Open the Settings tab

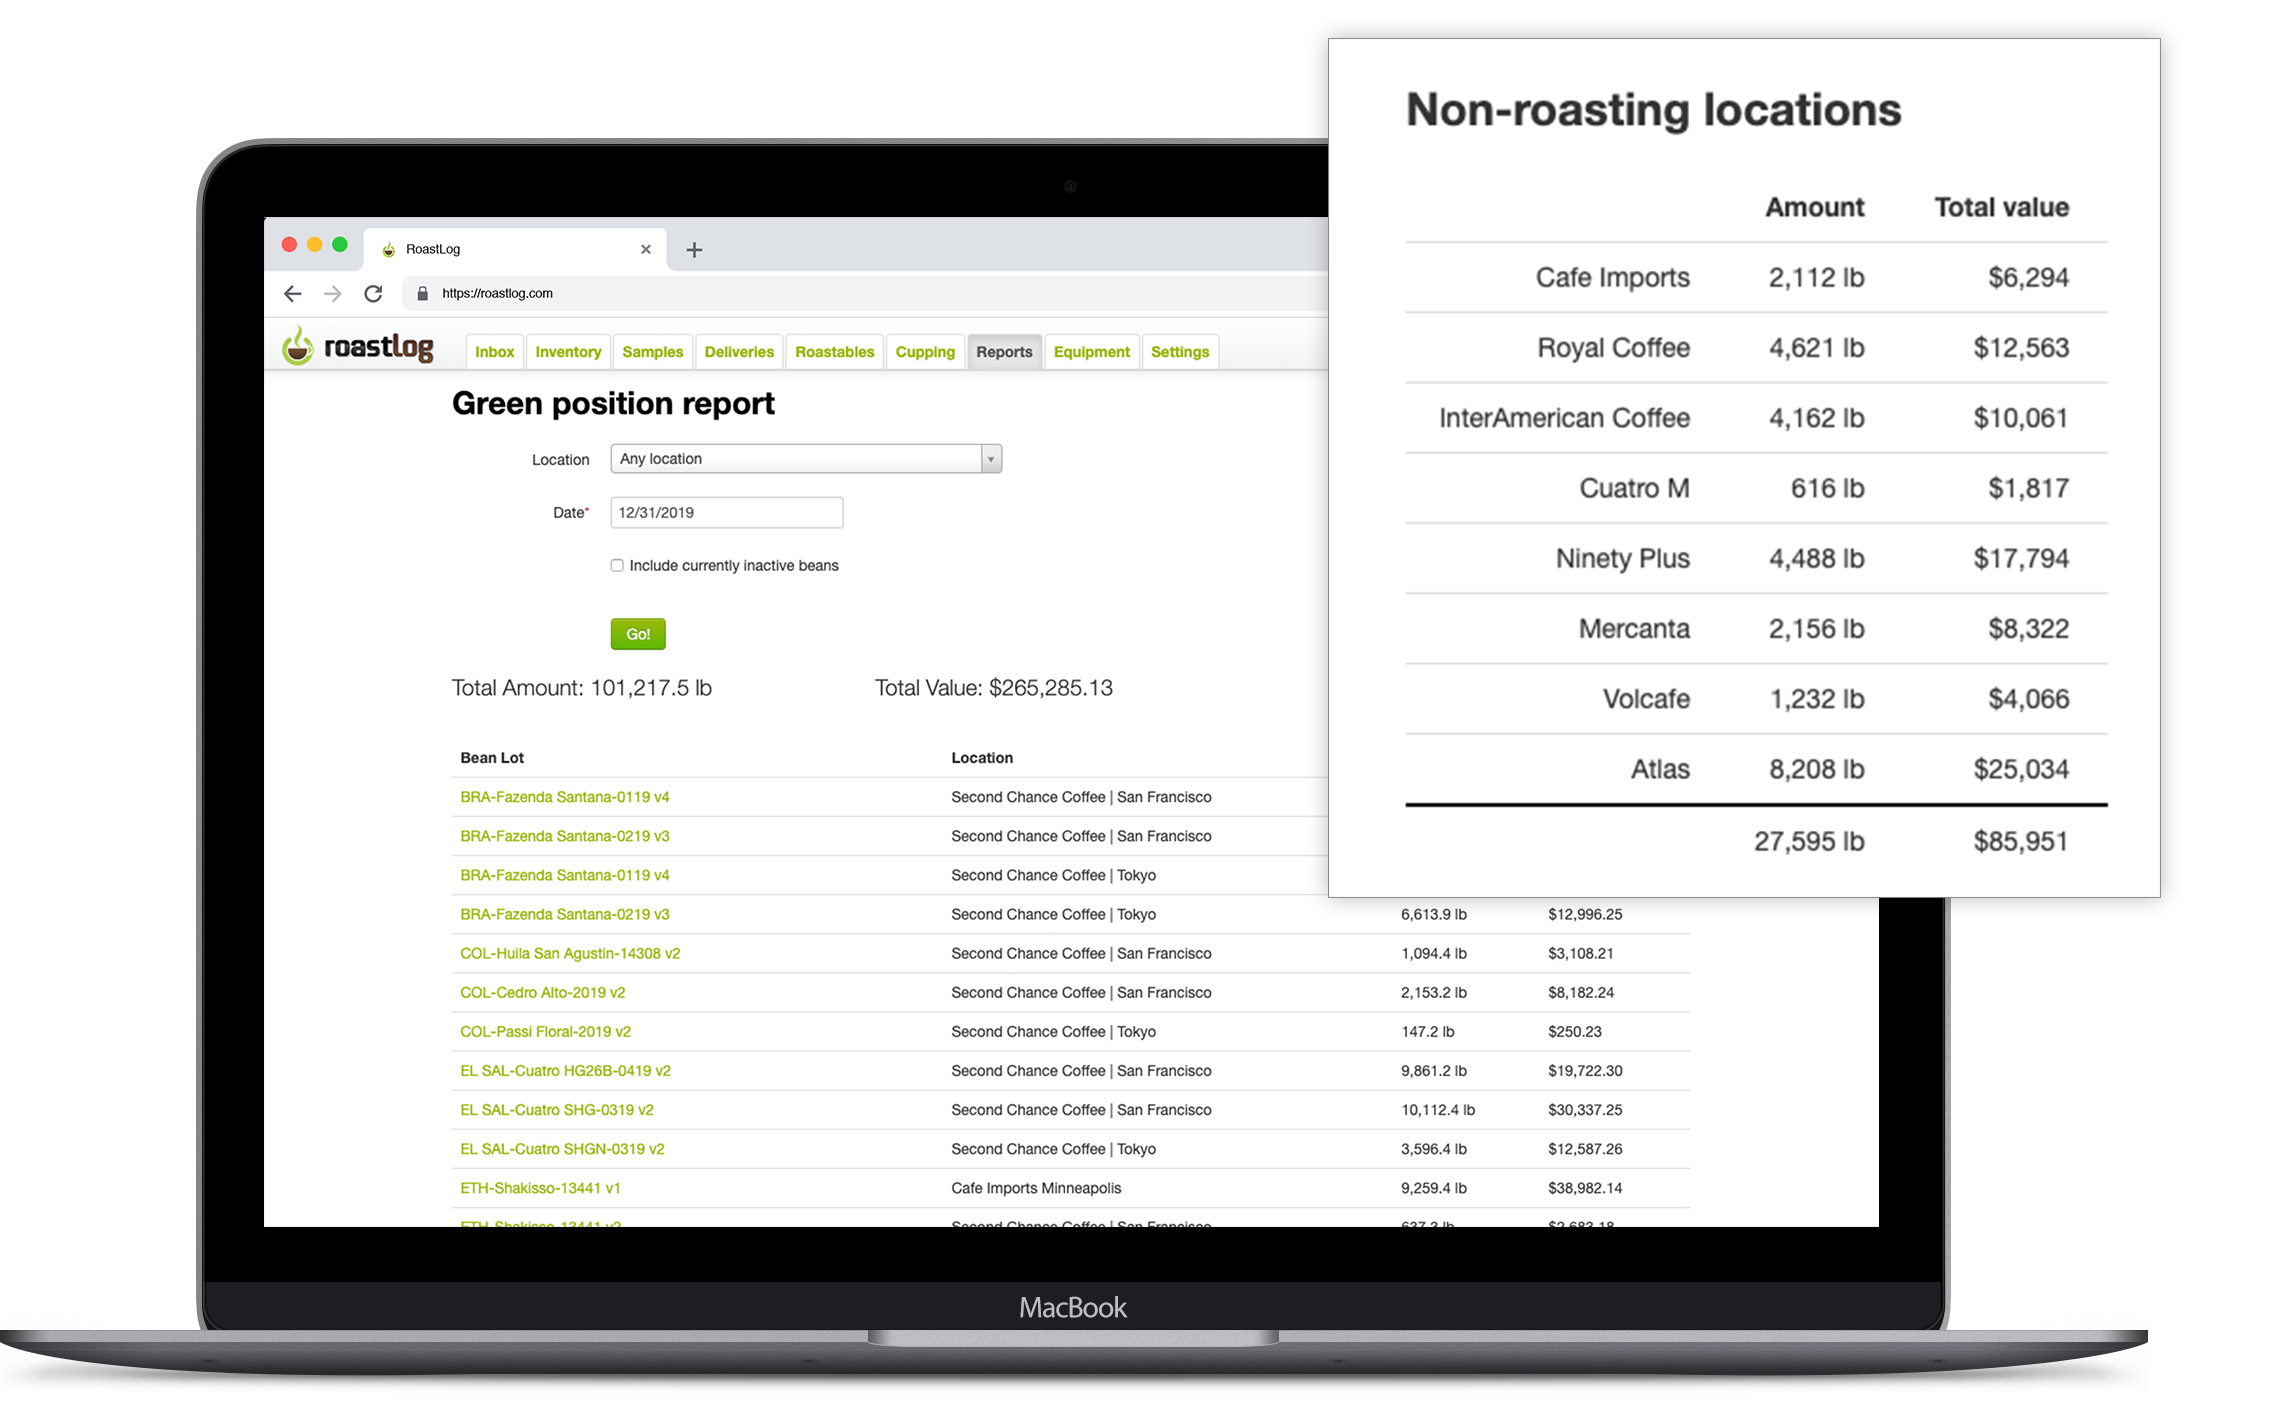[x=1179, y=352]
